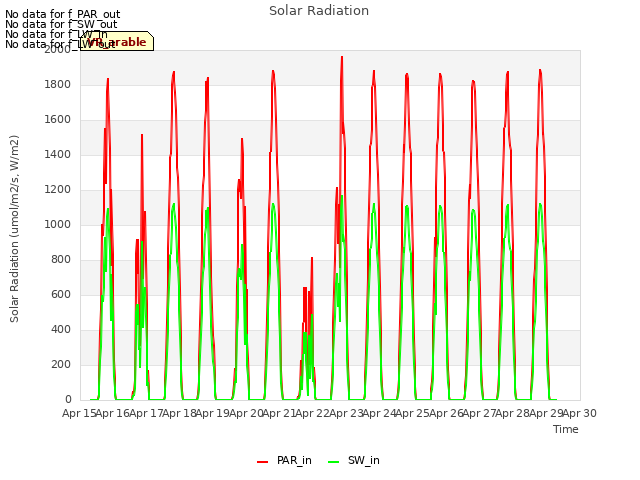This screenshot has width=640, height=480.
Task: Click the 'No data for f_SW_out' message
Action: pos(61,24)
